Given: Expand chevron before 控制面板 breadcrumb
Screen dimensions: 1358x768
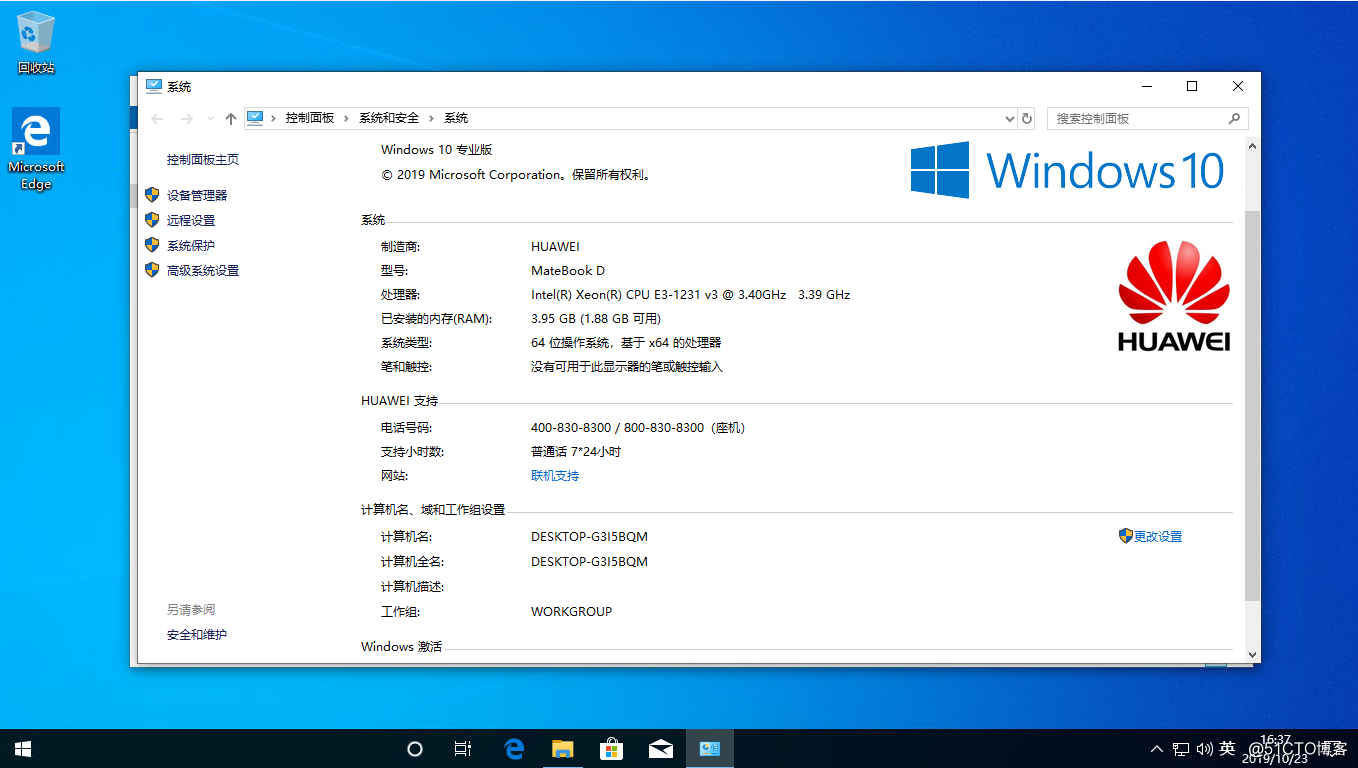Looking at the screenshot, I should (273, 118).
